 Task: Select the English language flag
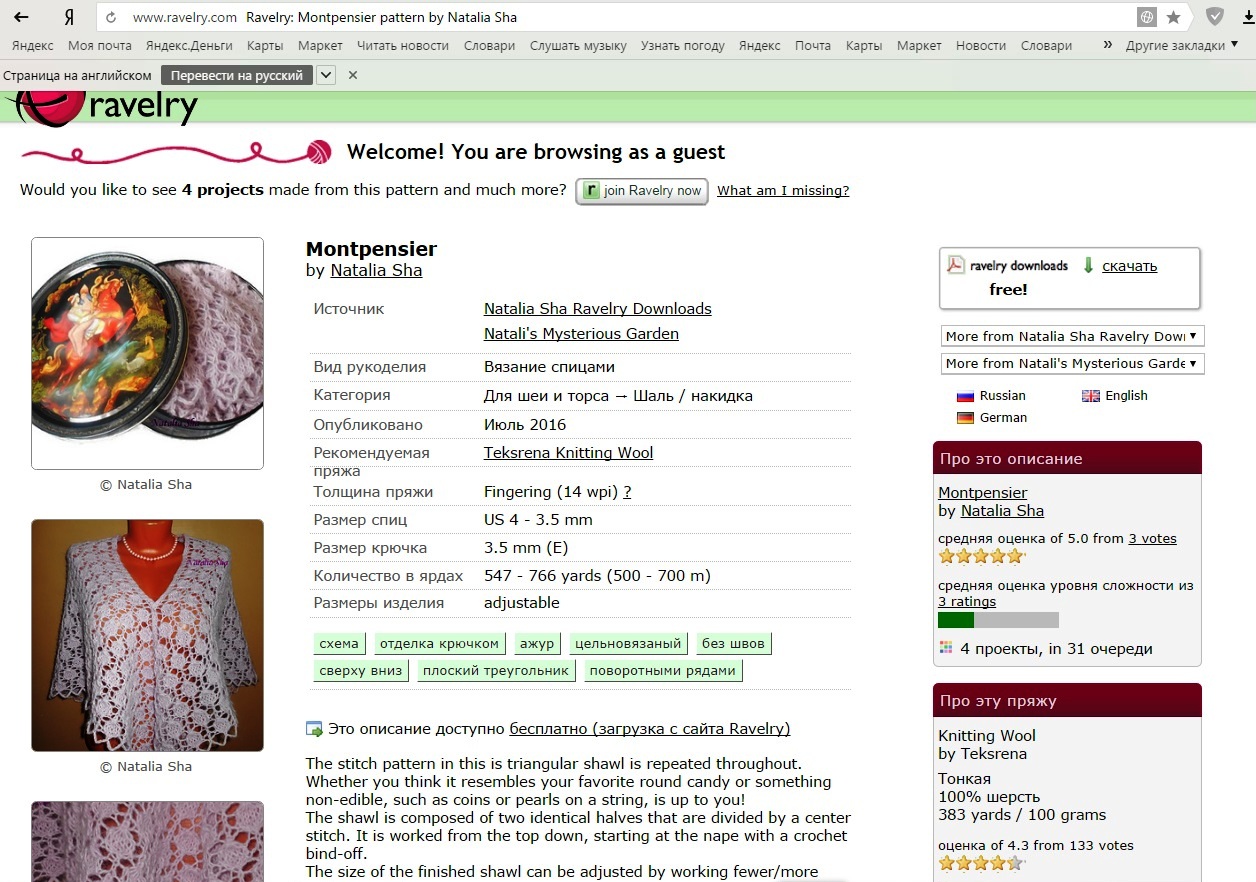point(1115,396)
